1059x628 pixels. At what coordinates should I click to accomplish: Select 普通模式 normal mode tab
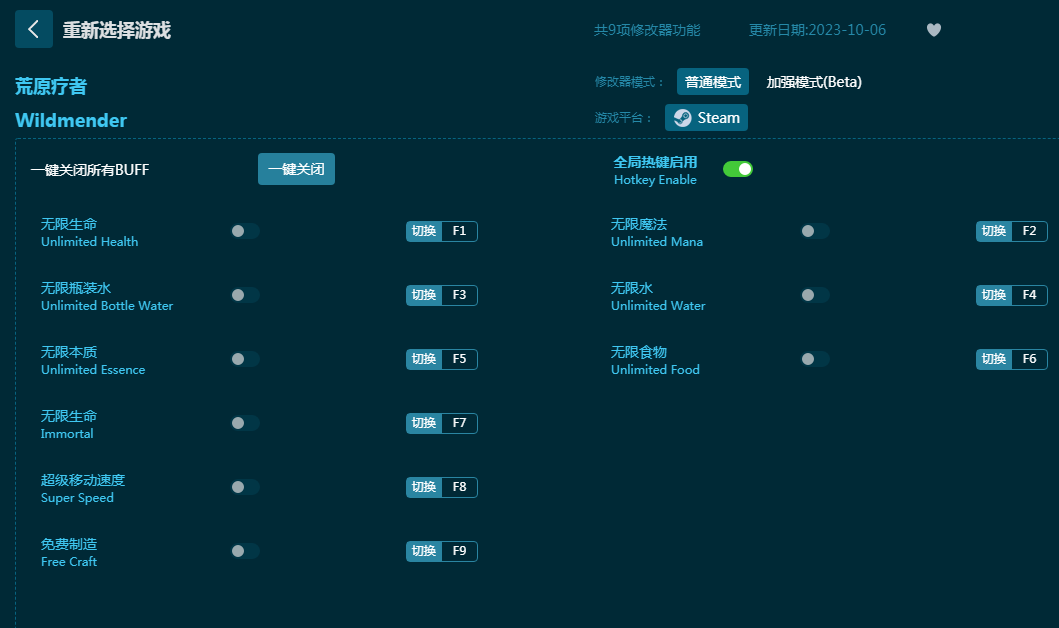coord(712,82)
